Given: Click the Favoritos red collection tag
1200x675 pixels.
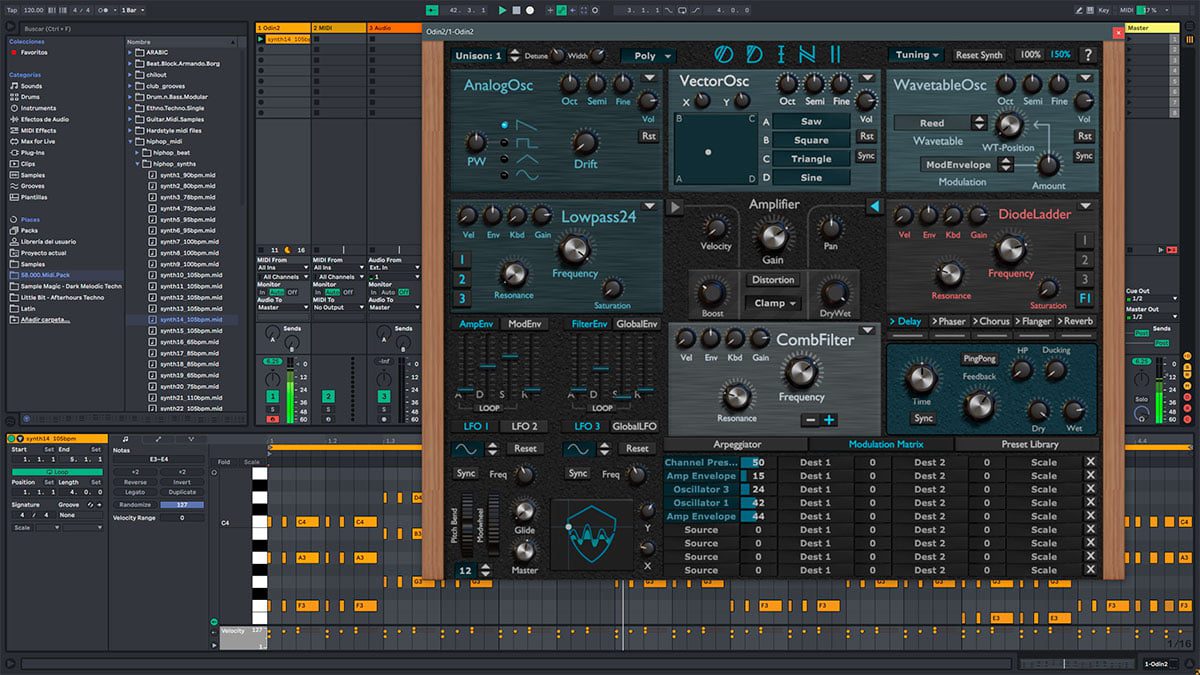Looking at the screenshot, I should click(34, 52).
